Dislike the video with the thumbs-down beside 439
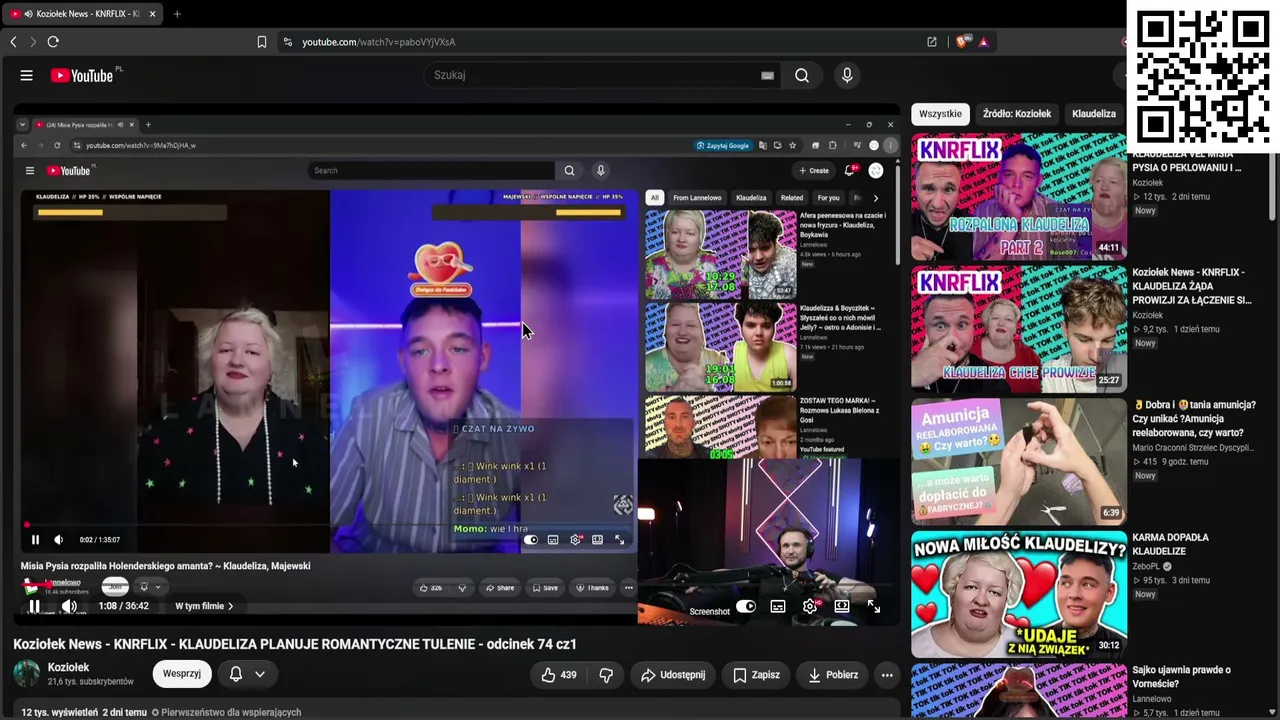Image resolution: width=1280 pixels, height=720 pixels. tap(605, 675)
